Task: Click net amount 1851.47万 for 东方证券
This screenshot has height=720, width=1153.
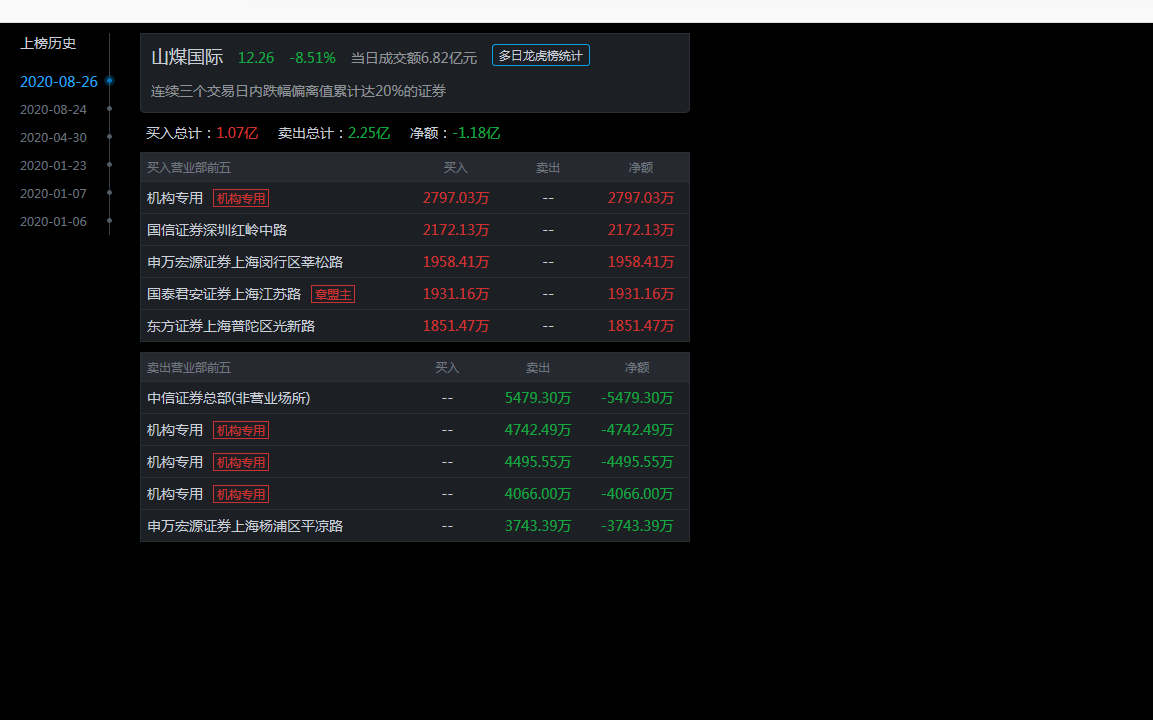Action: [x=640, y=326]
